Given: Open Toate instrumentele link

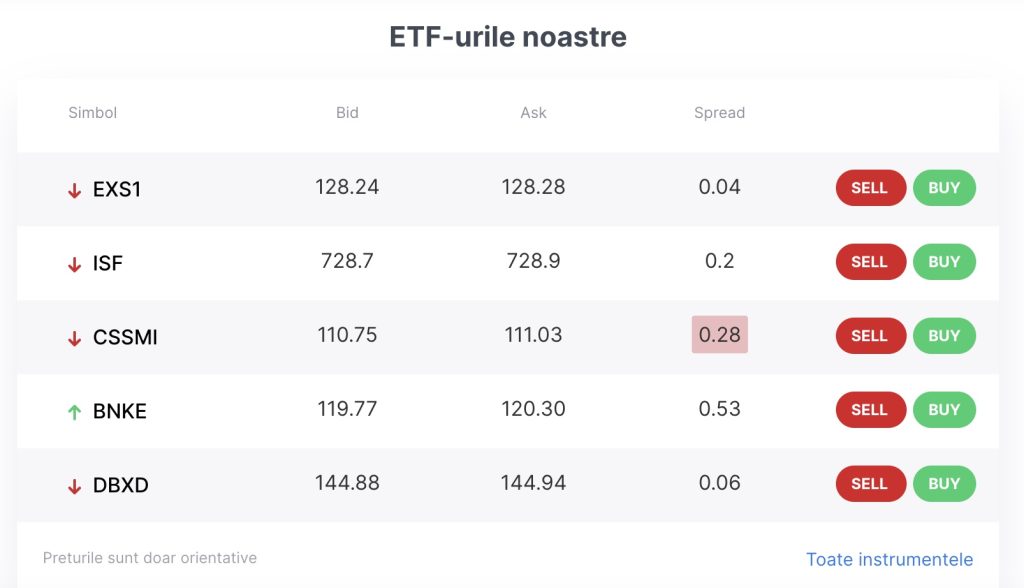Looking at the screenshot, I should [890, 559].
